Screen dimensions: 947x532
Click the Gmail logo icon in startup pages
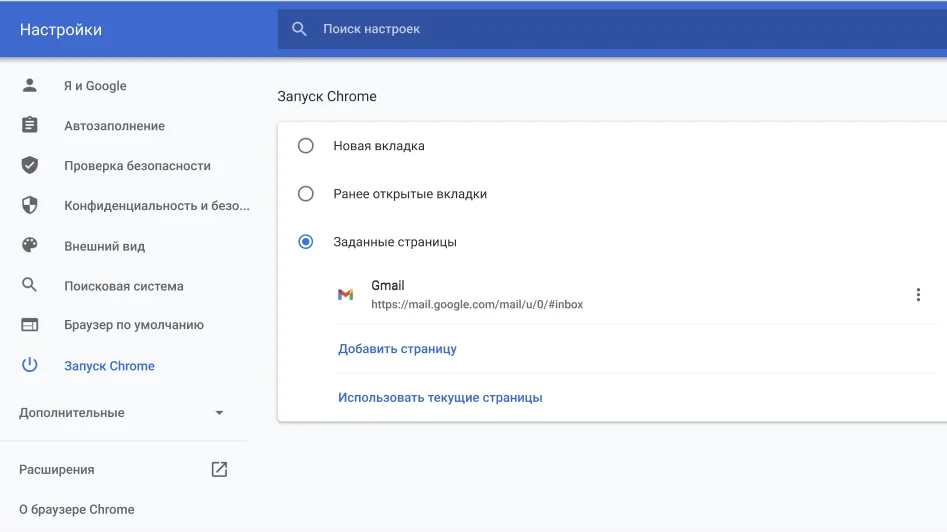[x=345, y=294]
